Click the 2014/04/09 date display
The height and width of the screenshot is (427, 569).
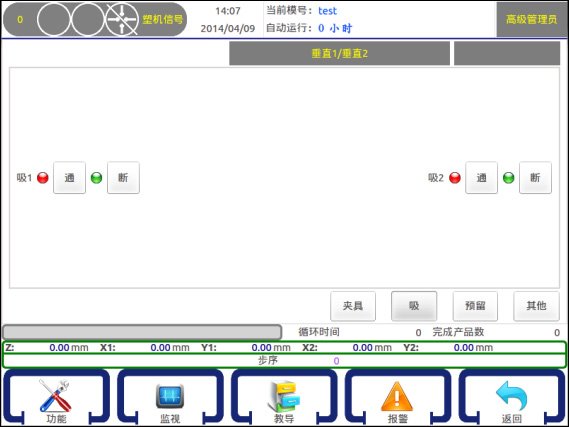click(228, 28)
